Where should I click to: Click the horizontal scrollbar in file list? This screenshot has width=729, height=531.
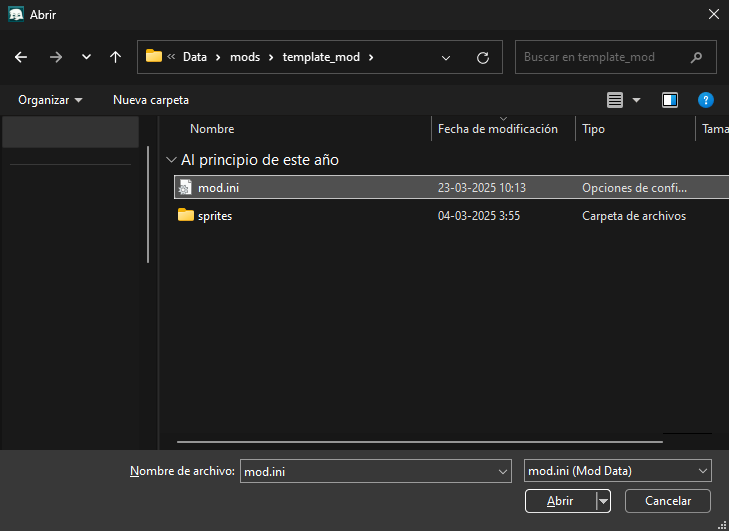pos(420,441)
